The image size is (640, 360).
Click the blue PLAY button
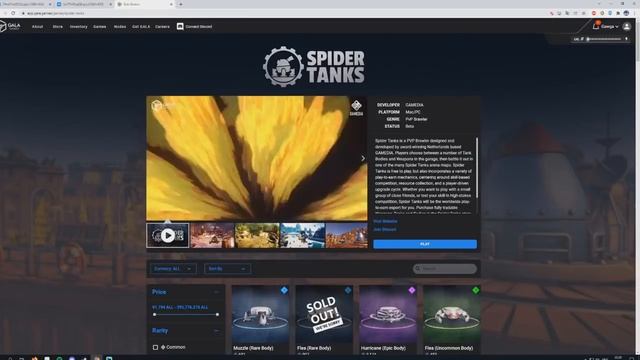tap(425, 244)
